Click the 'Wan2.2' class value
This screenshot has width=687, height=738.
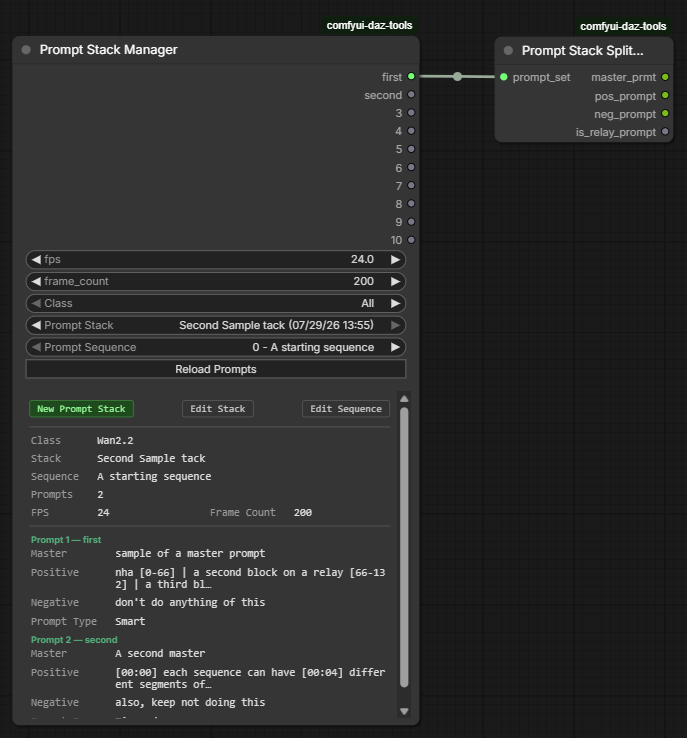pos(115,441)
